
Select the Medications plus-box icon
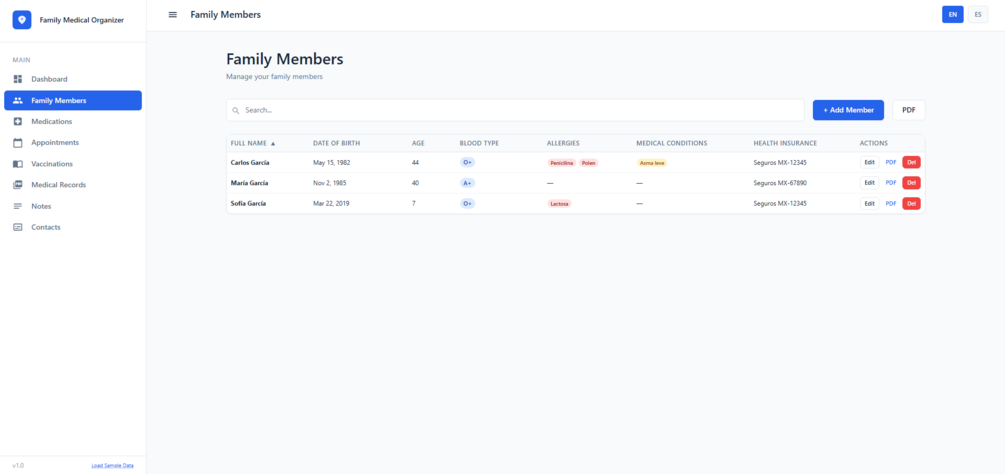(18, 121)
